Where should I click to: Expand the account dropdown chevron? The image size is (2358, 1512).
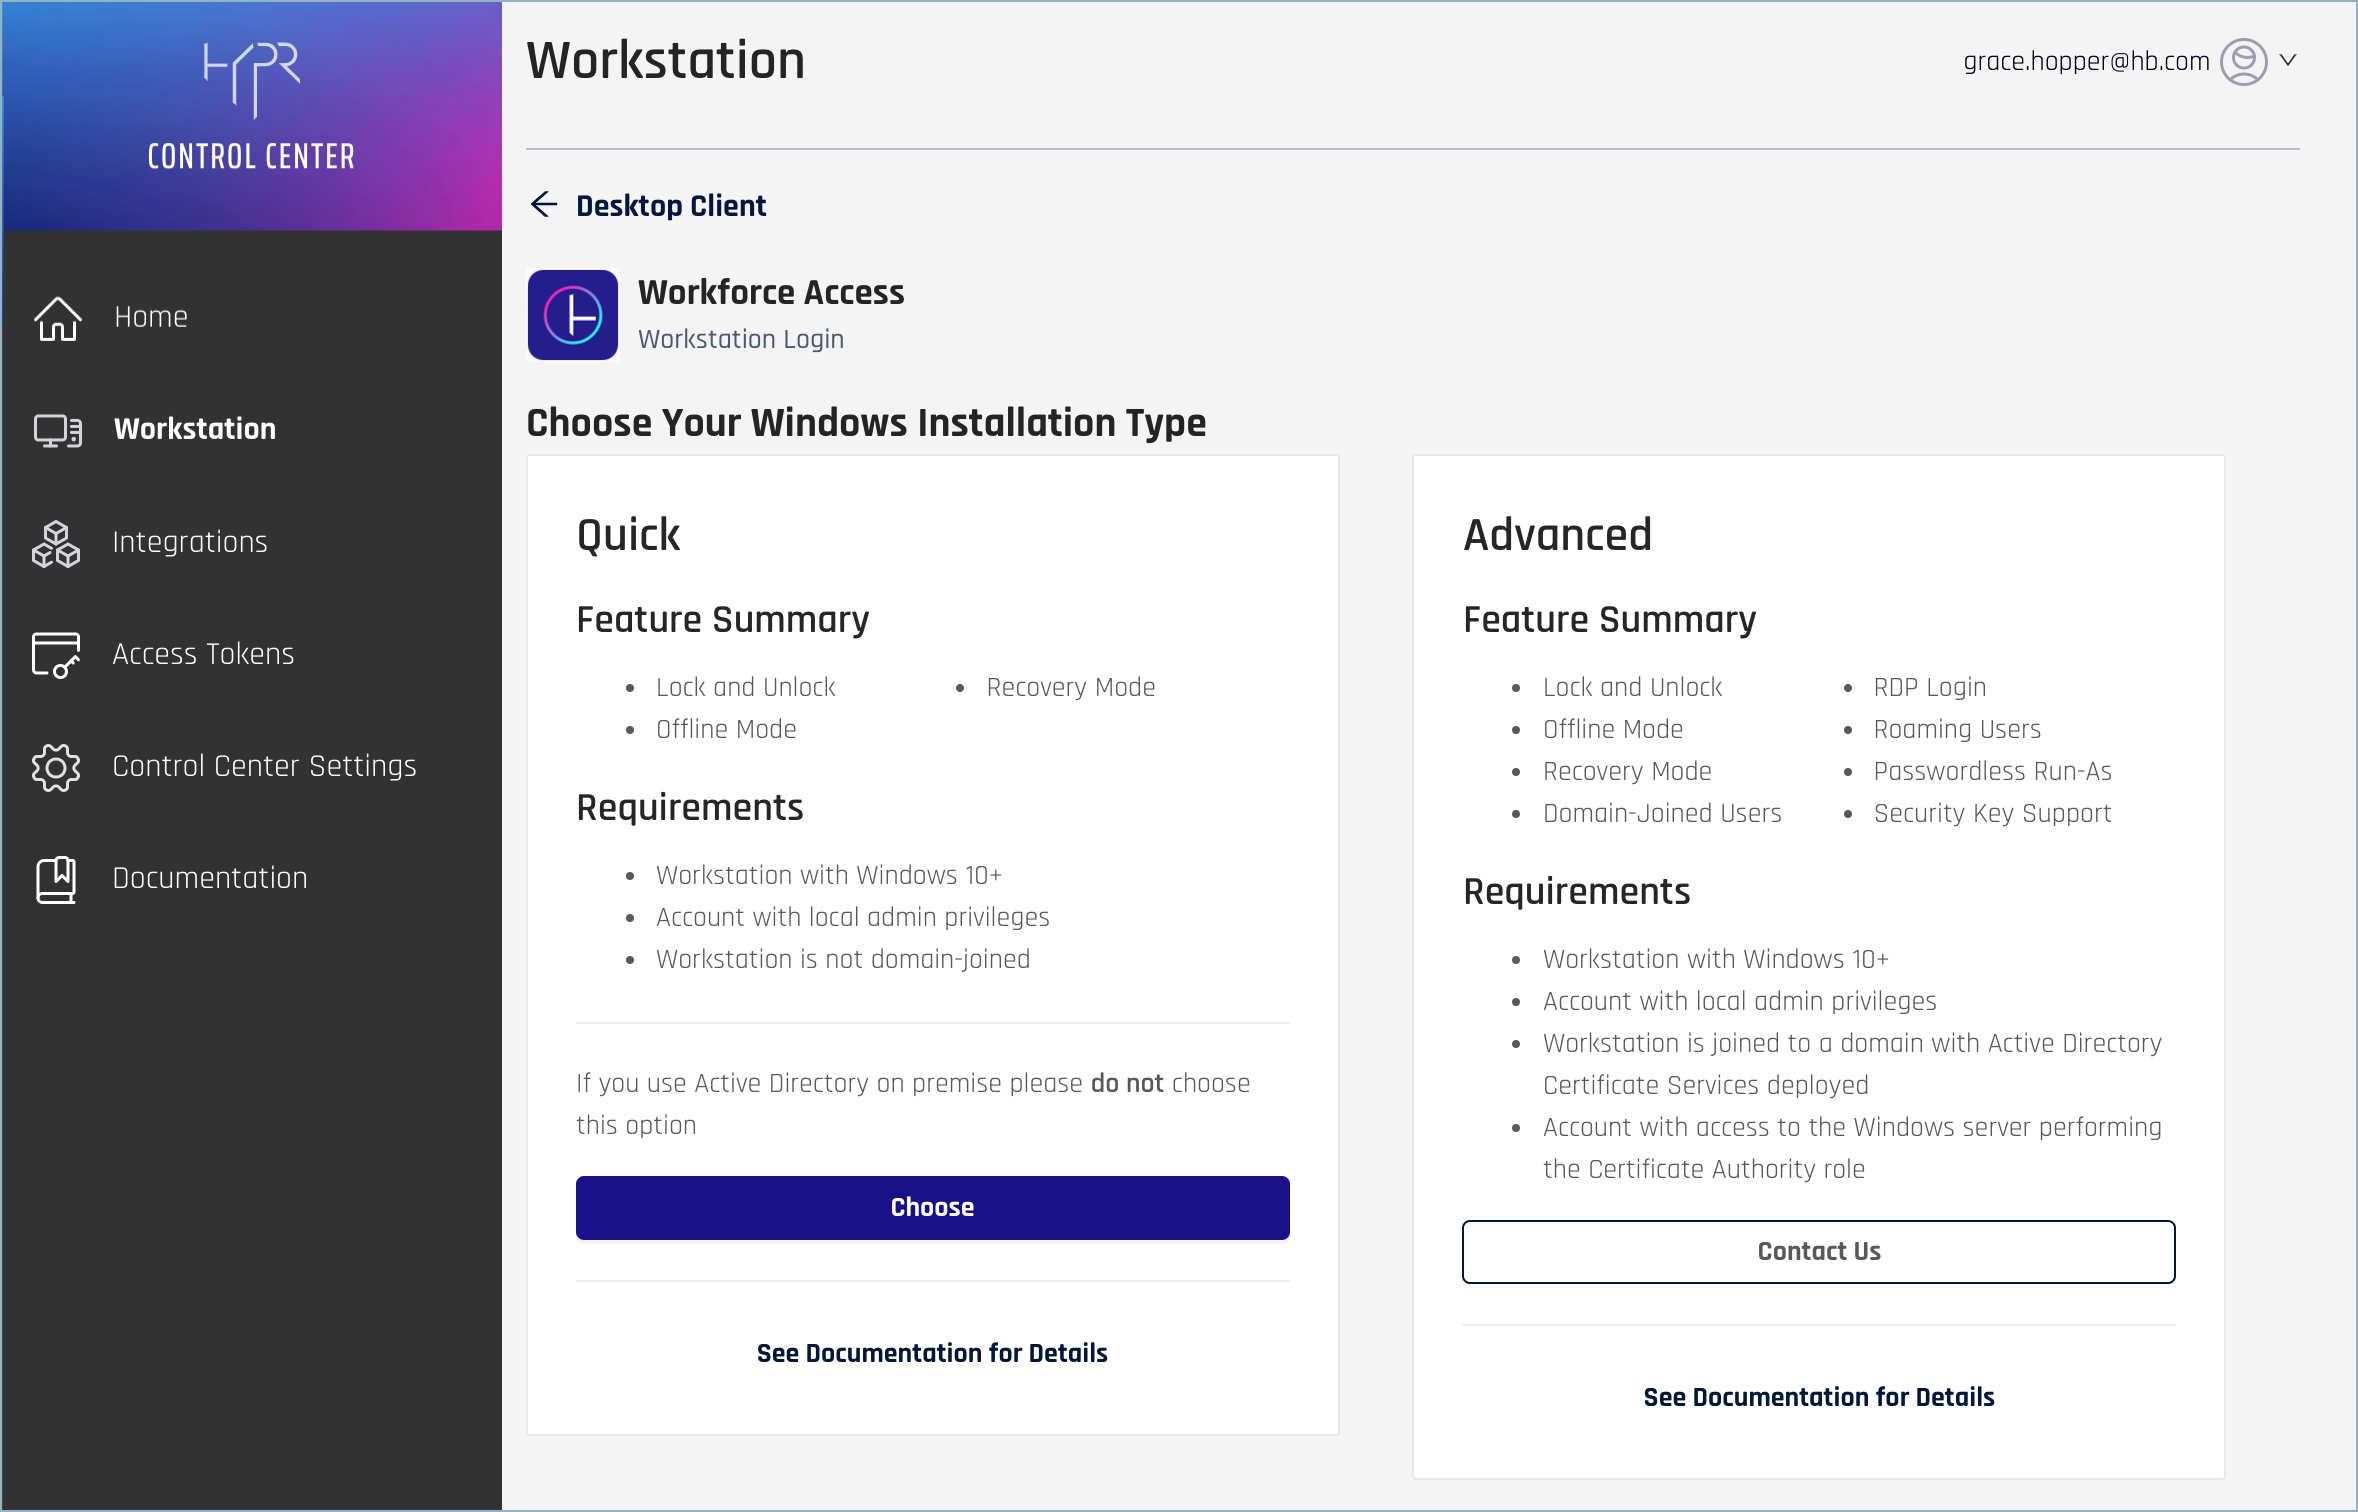pos(2288,61)
